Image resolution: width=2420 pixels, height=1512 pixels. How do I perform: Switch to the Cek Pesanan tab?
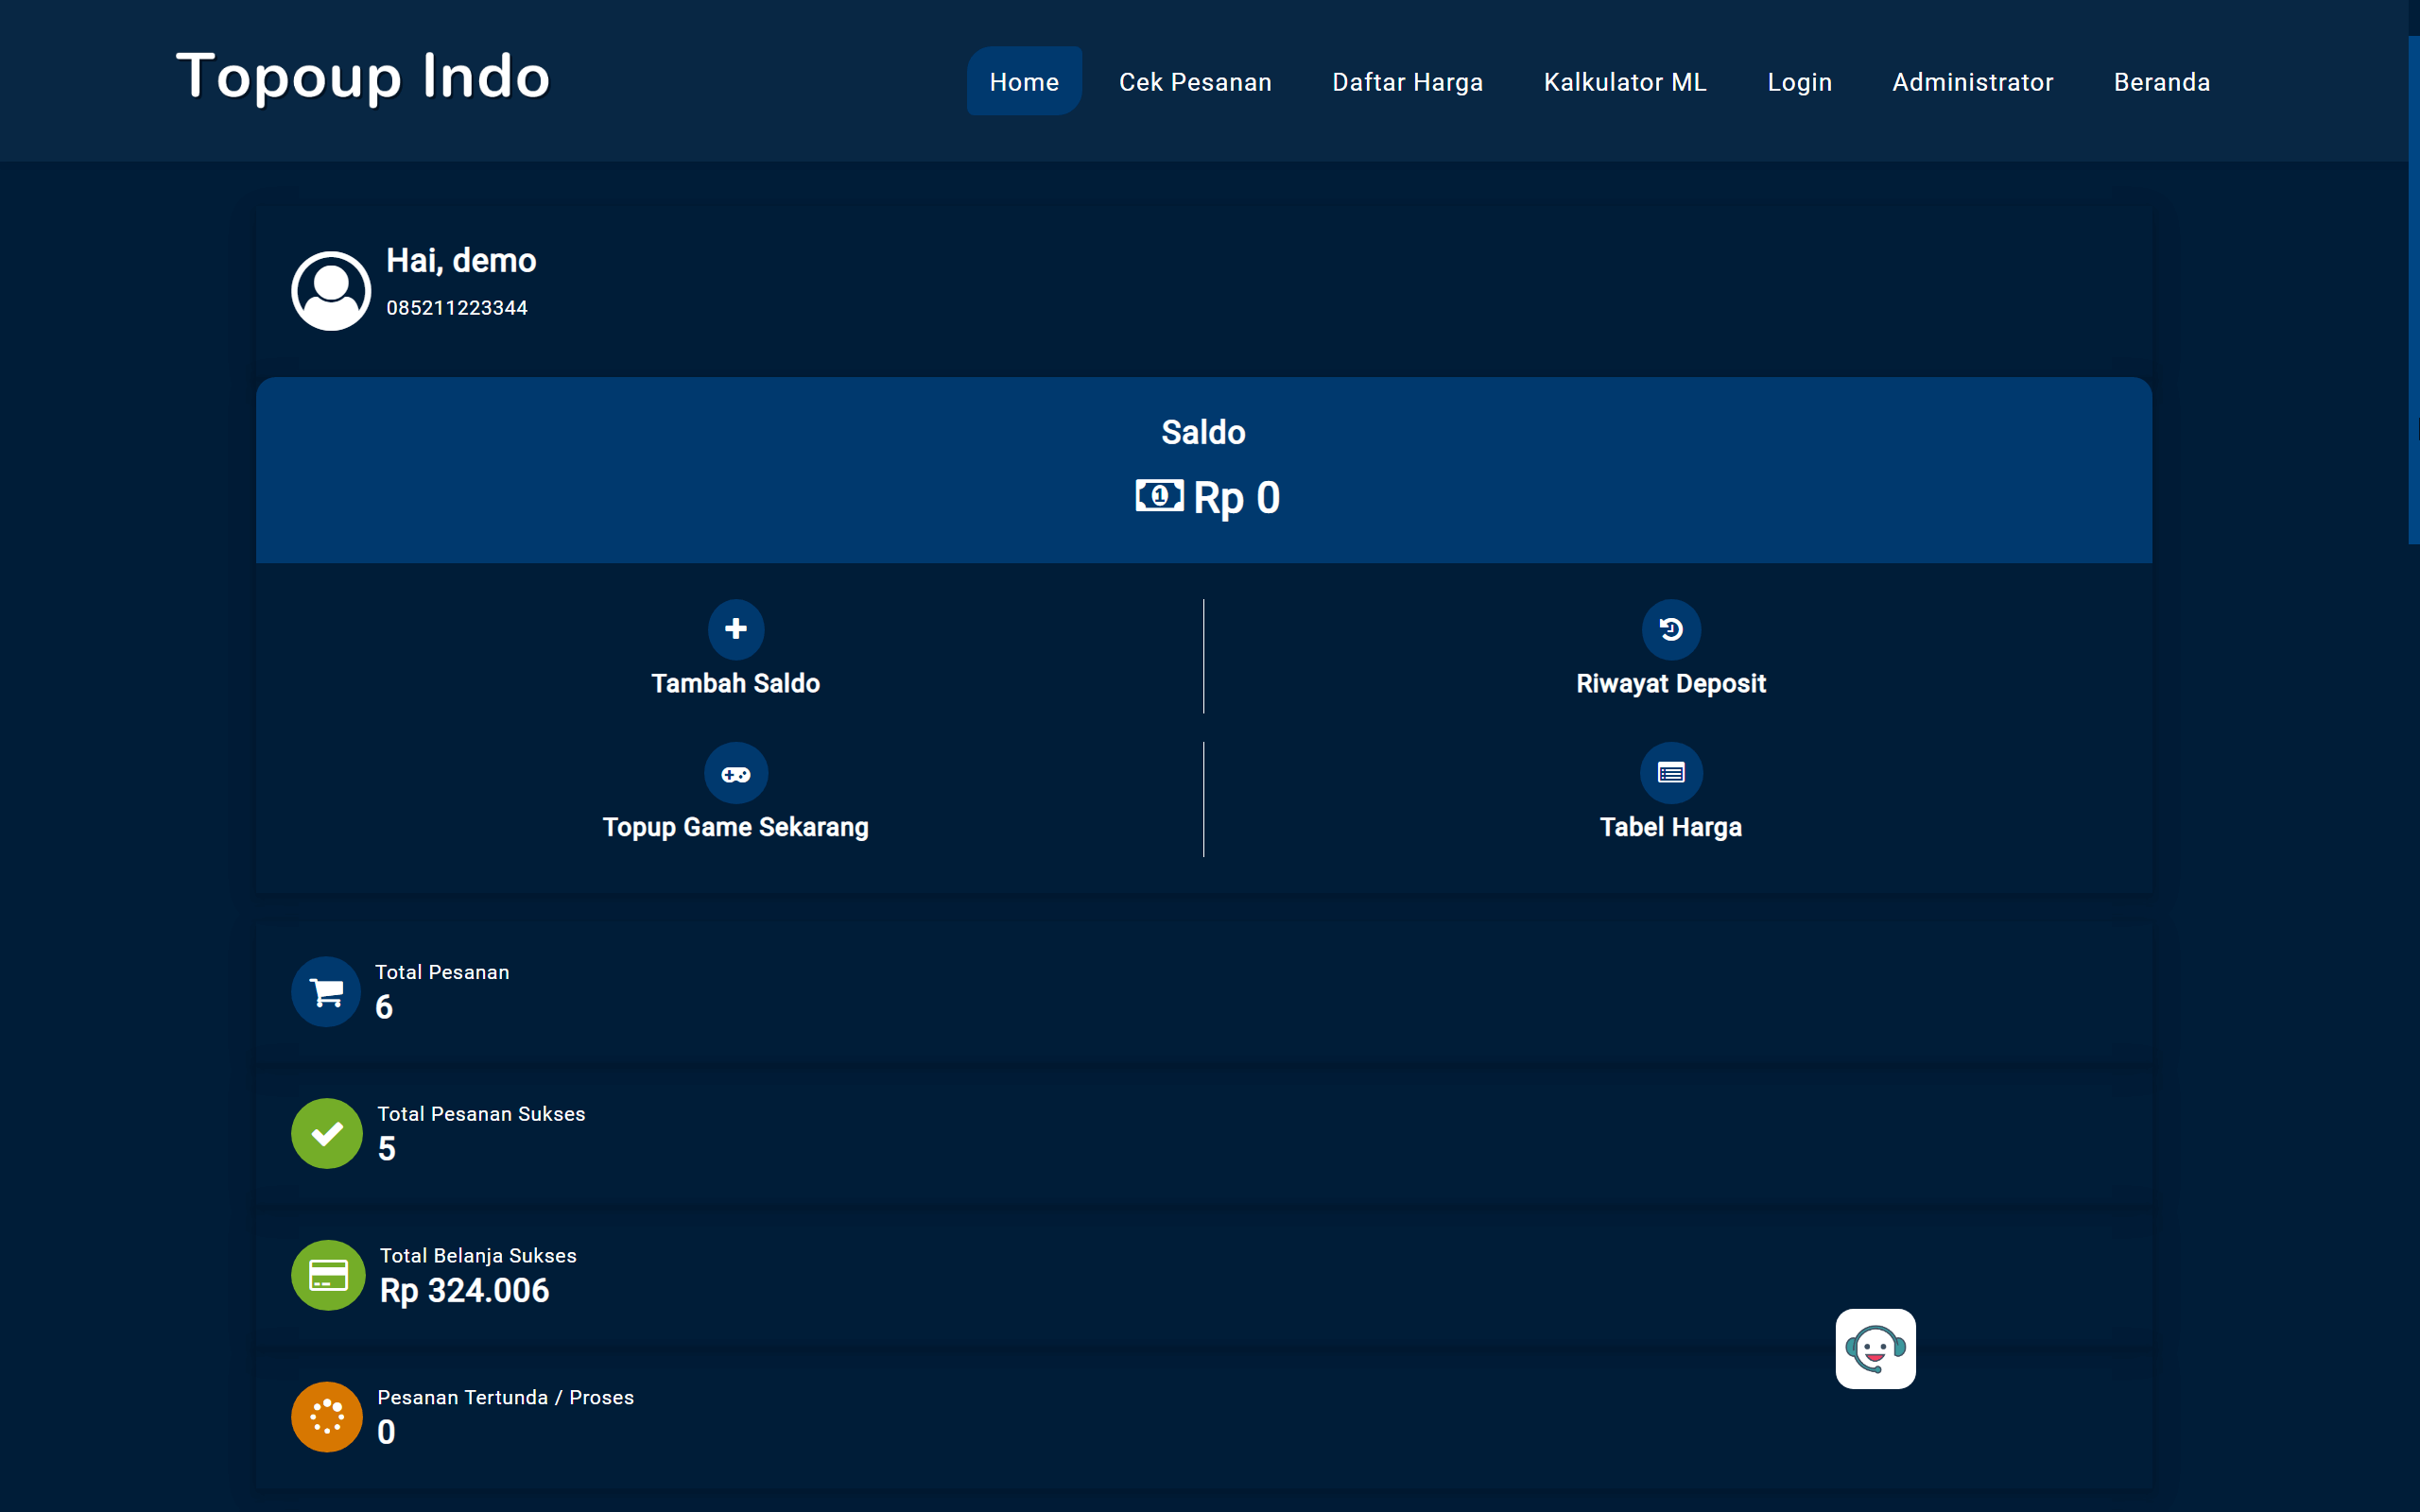click(1196, 81)
